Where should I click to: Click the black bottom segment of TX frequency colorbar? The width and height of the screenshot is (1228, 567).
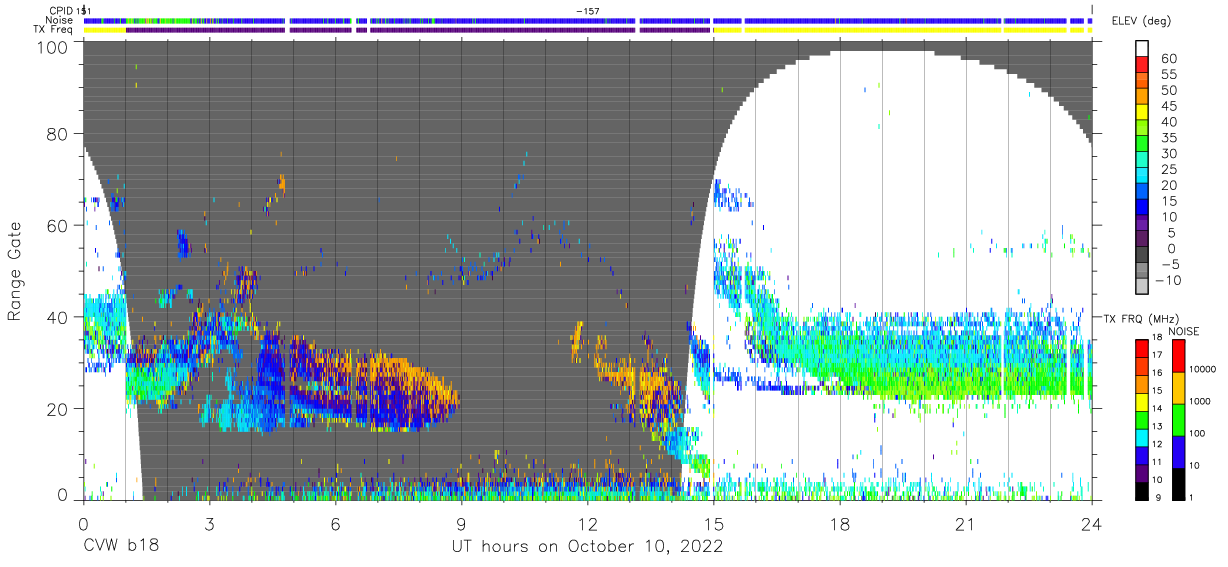[x=1142, y=491]
